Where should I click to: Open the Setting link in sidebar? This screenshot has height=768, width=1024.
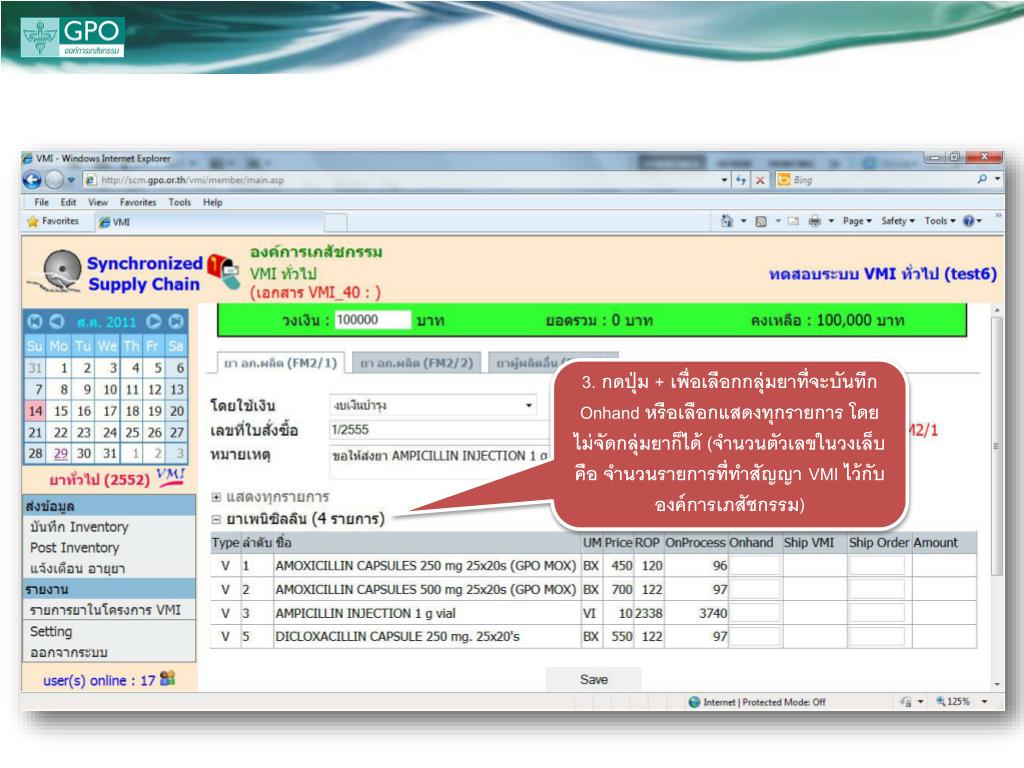[51, 632]
